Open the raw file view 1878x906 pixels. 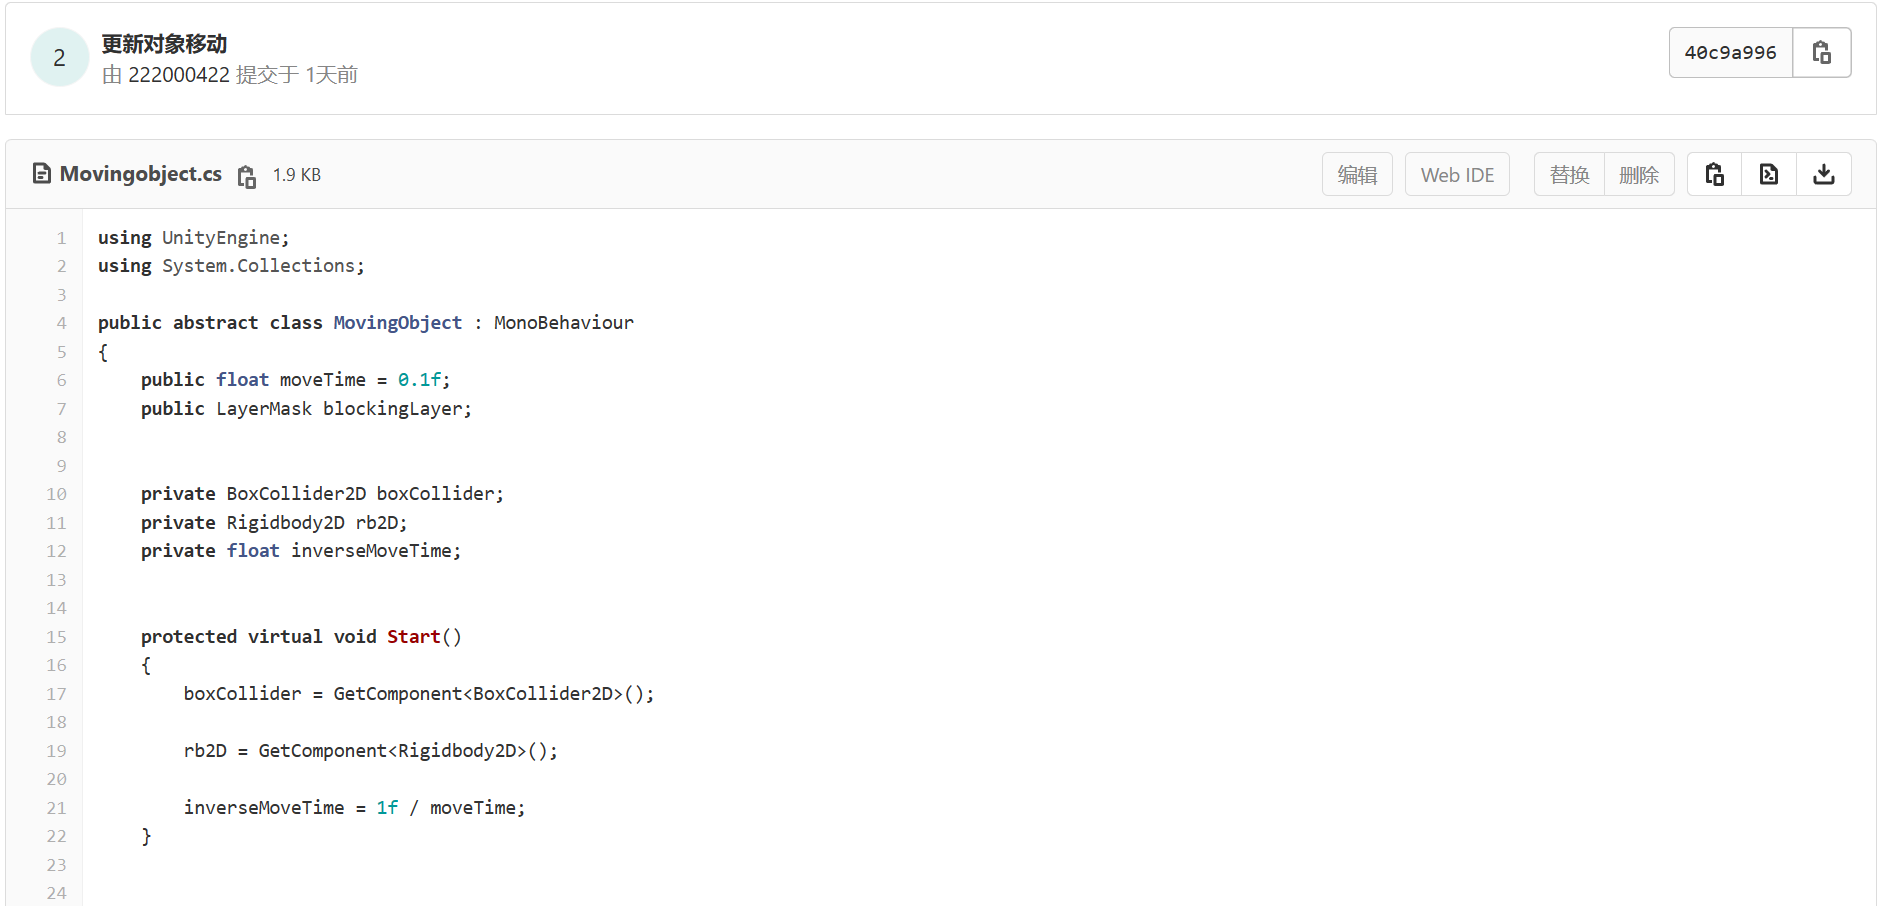1768,175
